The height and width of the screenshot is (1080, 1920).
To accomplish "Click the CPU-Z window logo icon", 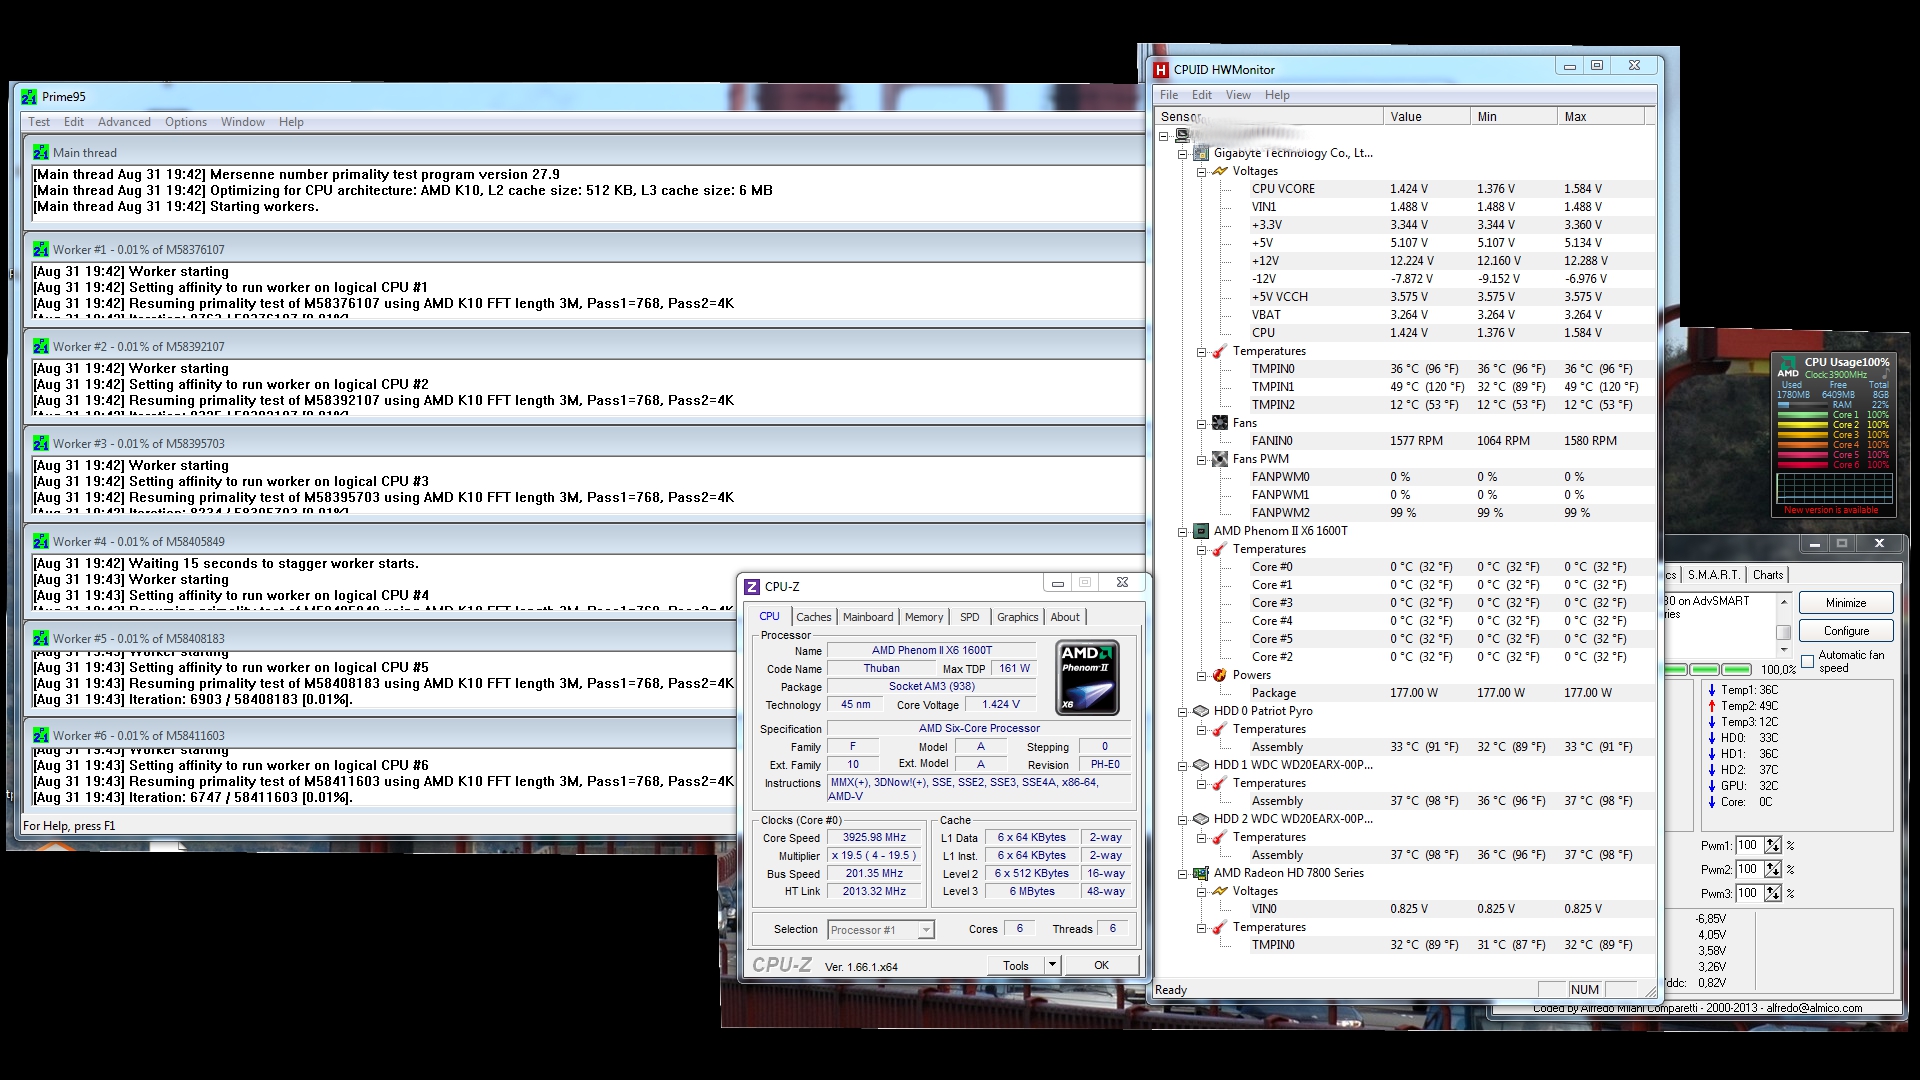I will pyautogui.click(x=753, y=587).
